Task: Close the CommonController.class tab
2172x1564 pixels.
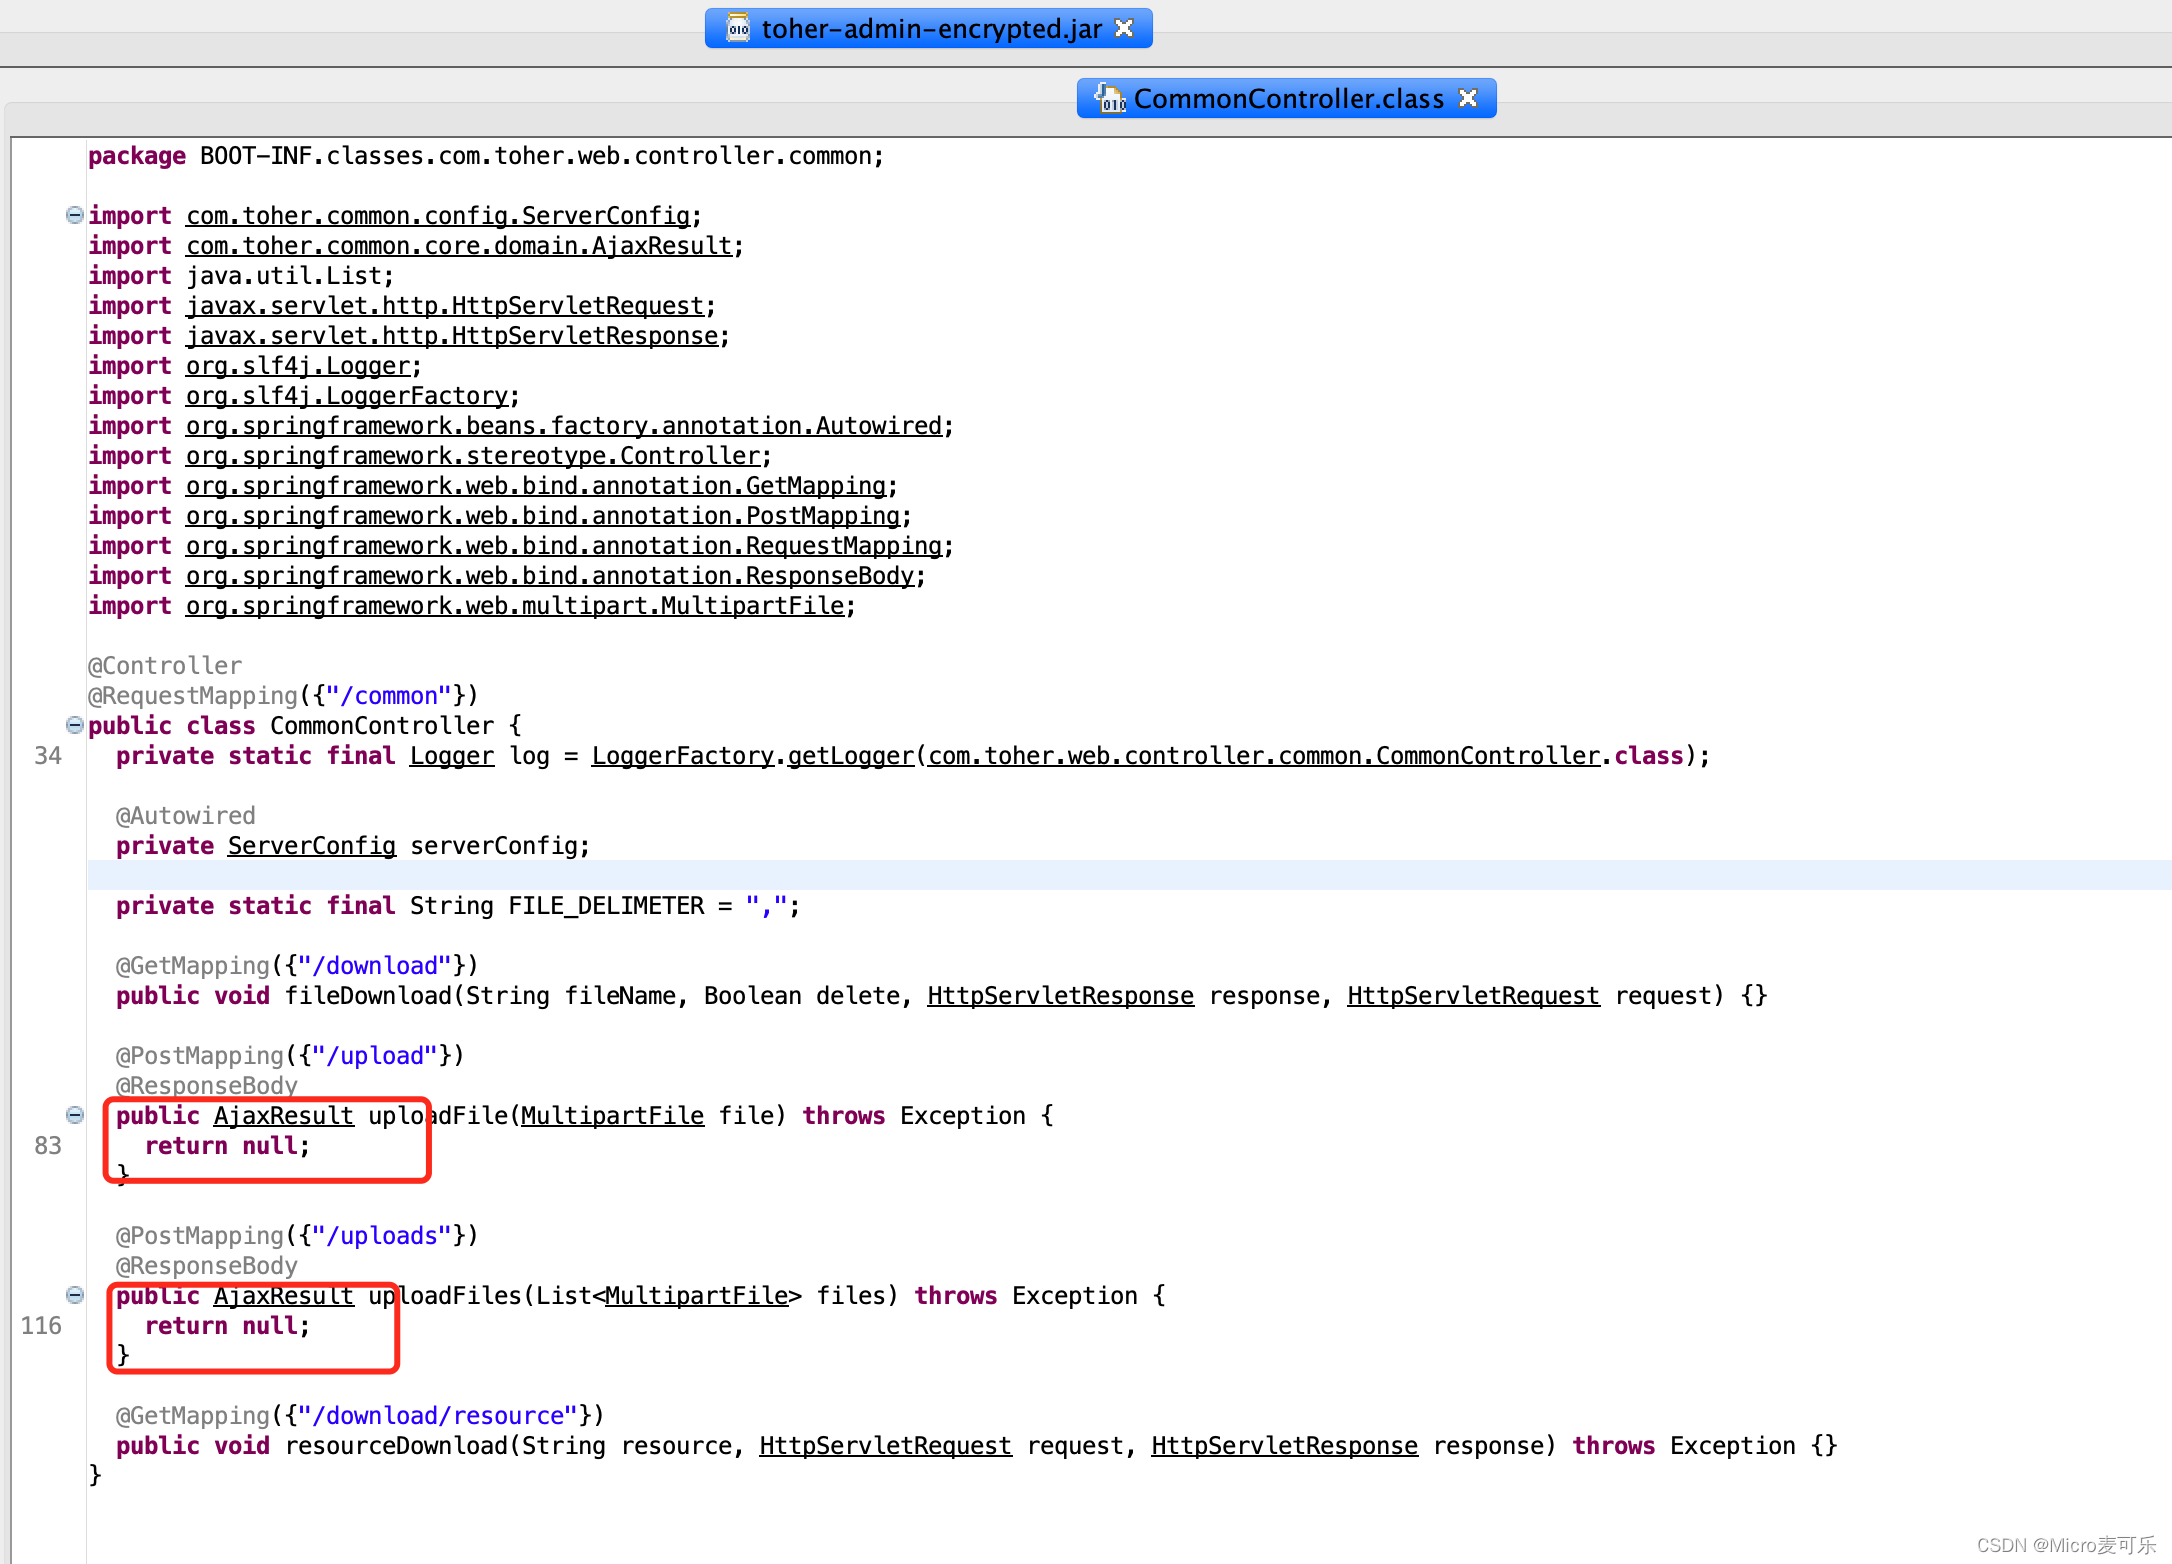Action: pyautogui.click(x=1468, y=97)
